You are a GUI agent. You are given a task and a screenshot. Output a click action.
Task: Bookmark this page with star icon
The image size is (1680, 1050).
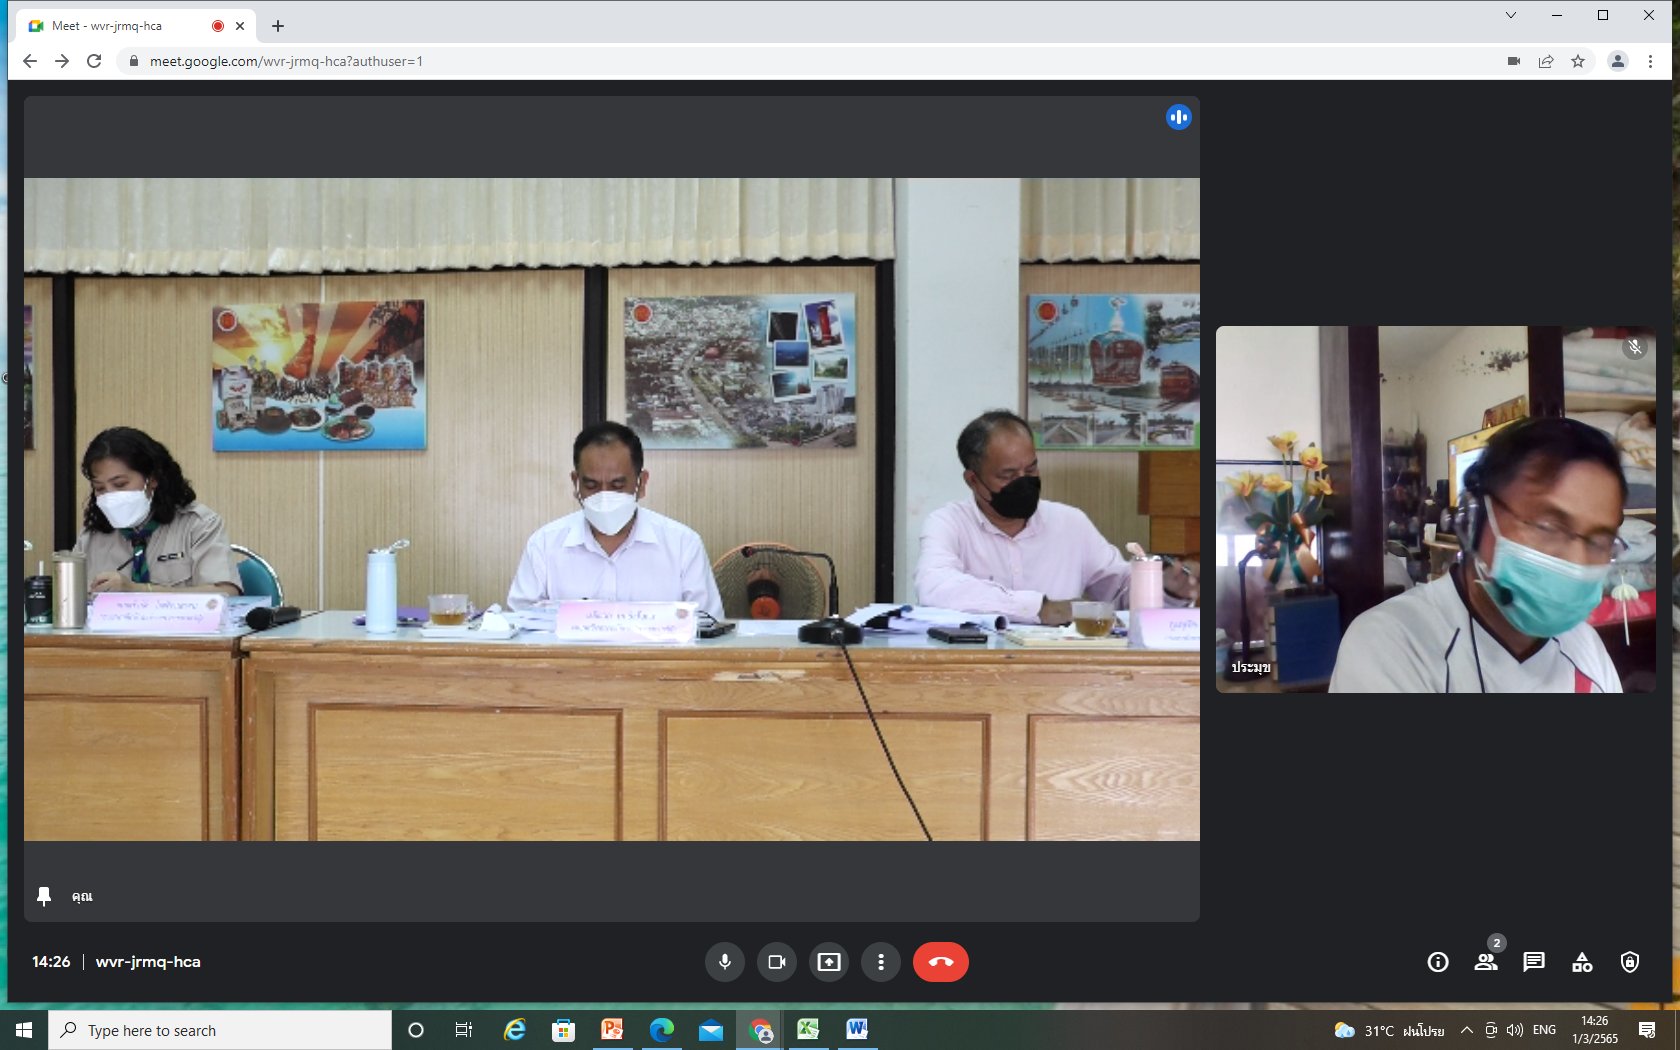tap(1578, 61)
